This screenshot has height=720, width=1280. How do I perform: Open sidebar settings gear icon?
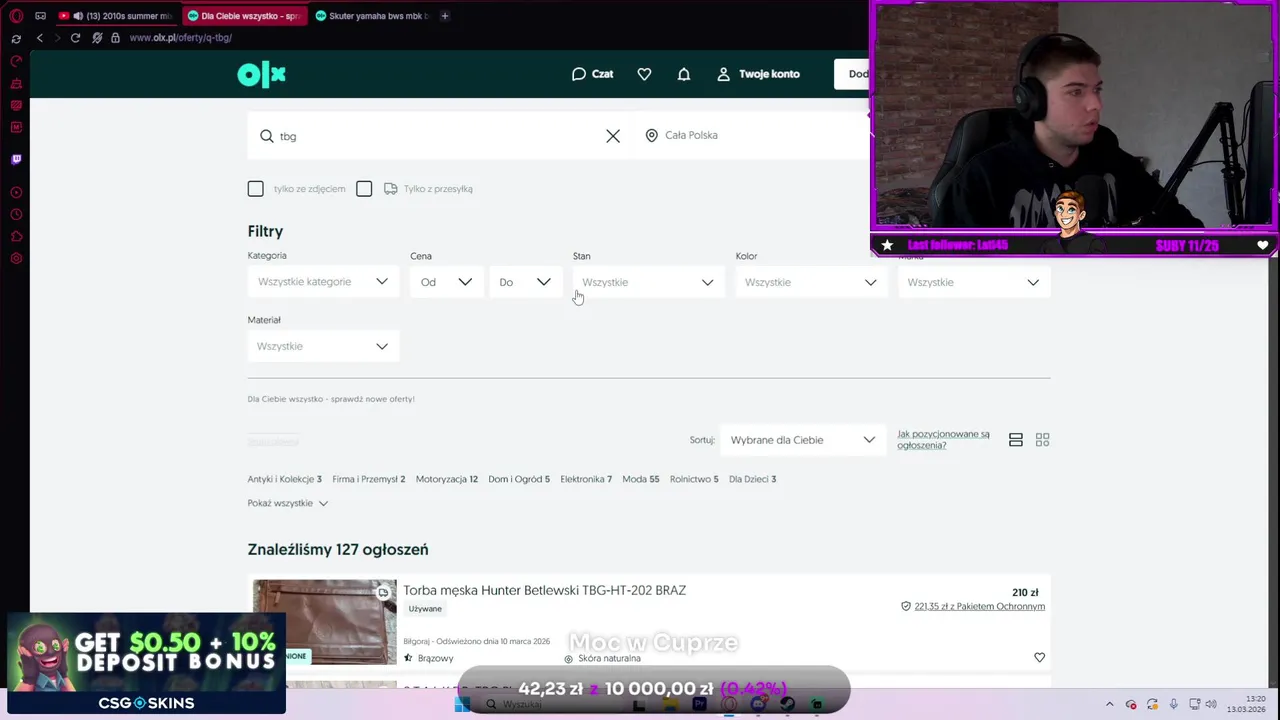(16, 259)
